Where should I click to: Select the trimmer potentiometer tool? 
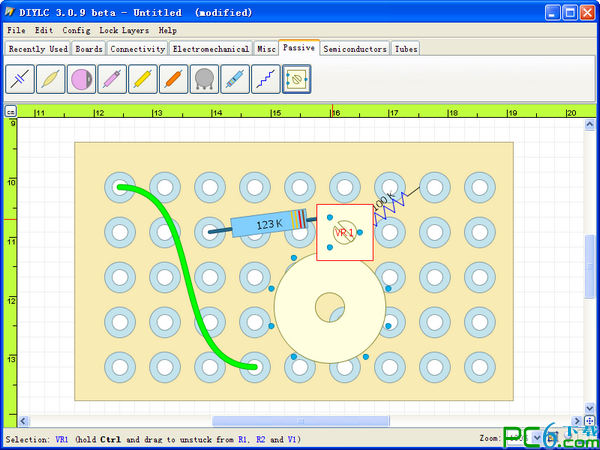(x=296, y=79)
